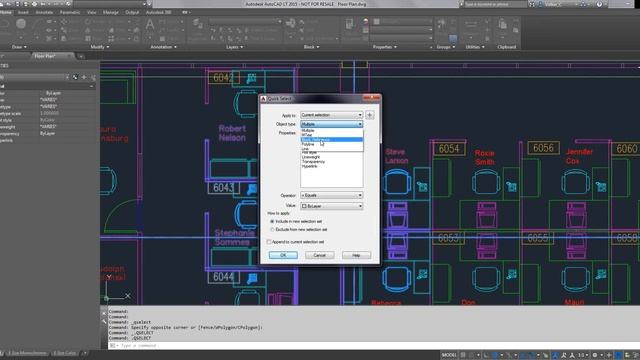Open the Manage ribbon tab
Image resolution: width=640 pixels, height=360 pixels.
click(111, 12)
